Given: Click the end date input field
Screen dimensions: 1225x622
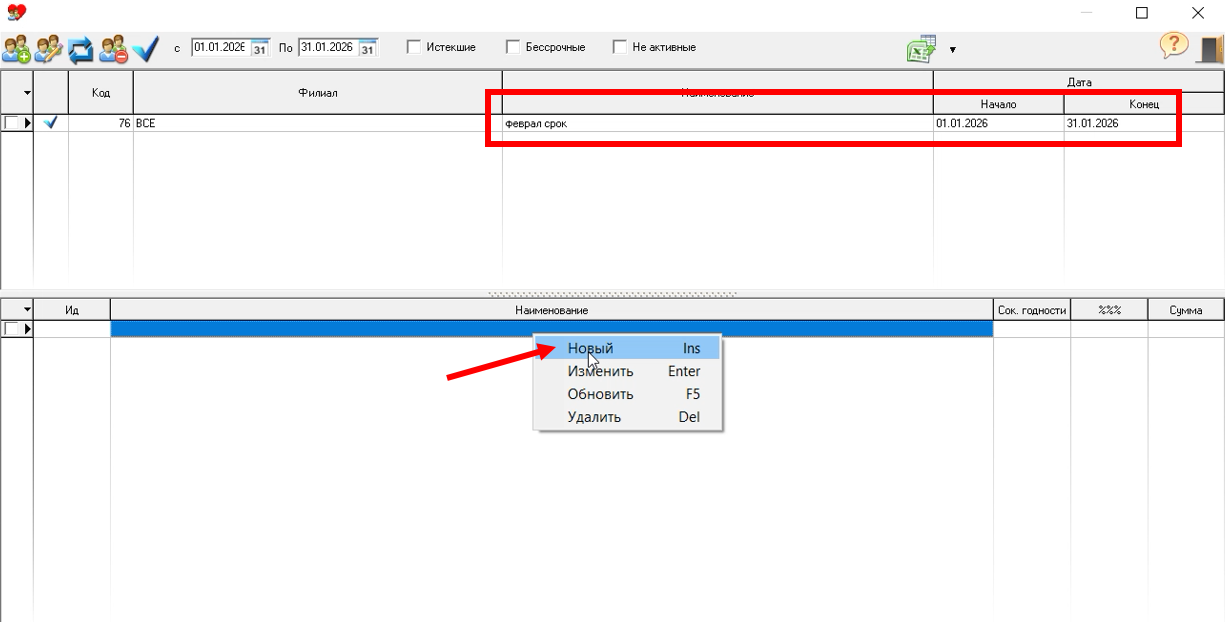Looking at the screenshot, I should 328,48.
